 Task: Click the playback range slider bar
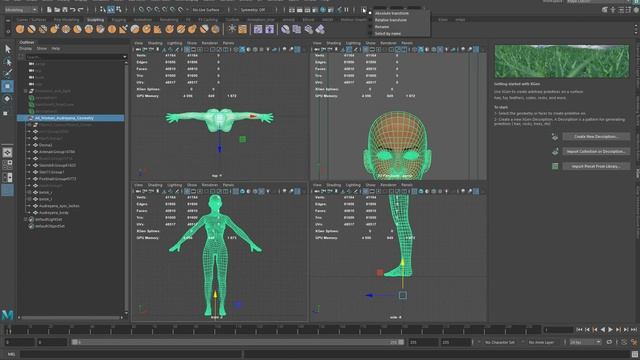click(238, 342)
